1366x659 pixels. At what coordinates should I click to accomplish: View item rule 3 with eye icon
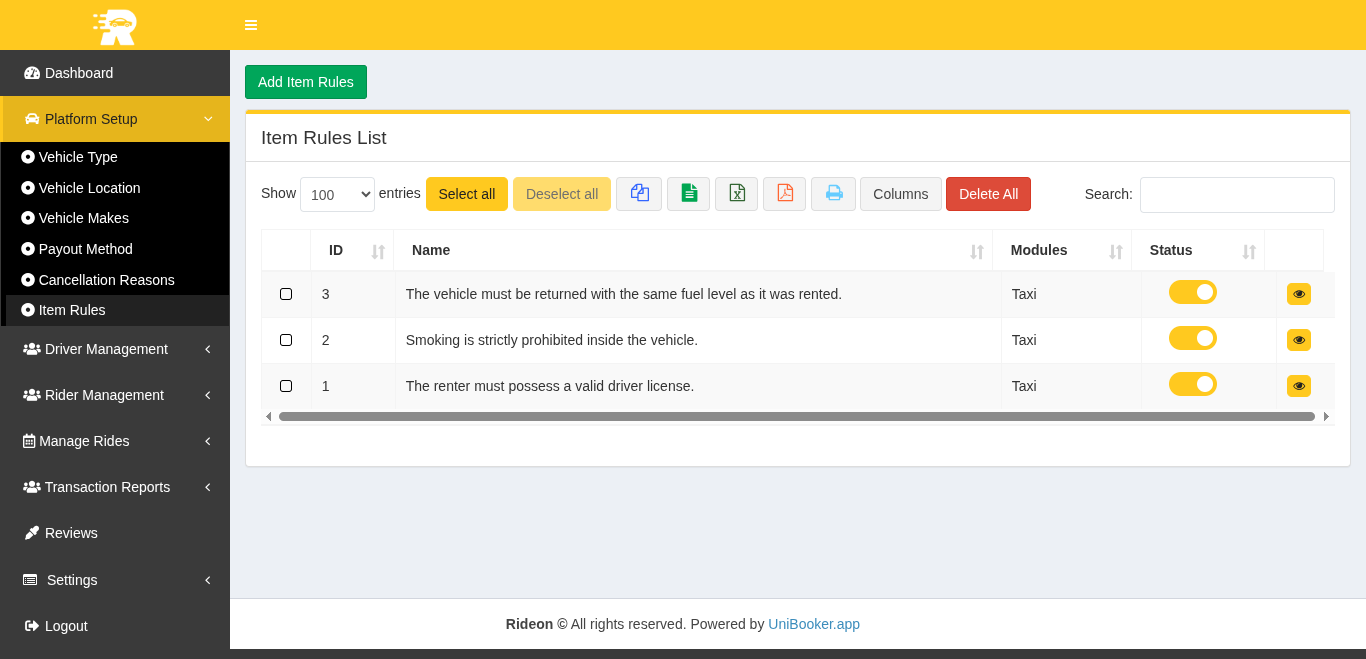[1298, 294]
